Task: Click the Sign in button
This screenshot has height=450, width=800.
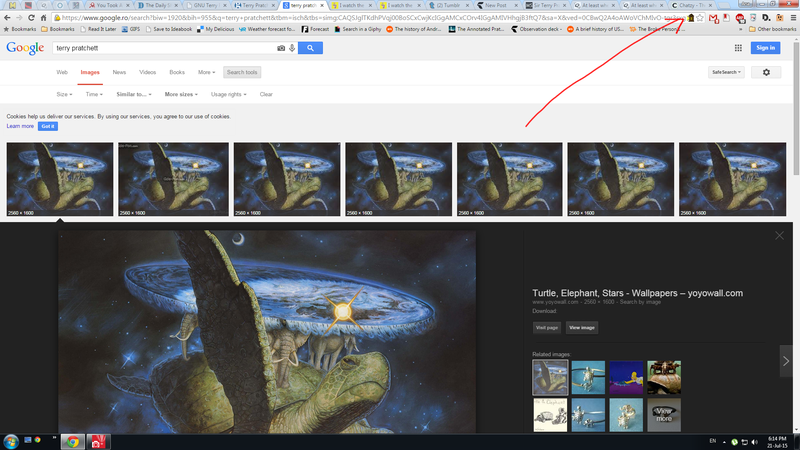Action: pyautogui.click(x=765, y=48)
